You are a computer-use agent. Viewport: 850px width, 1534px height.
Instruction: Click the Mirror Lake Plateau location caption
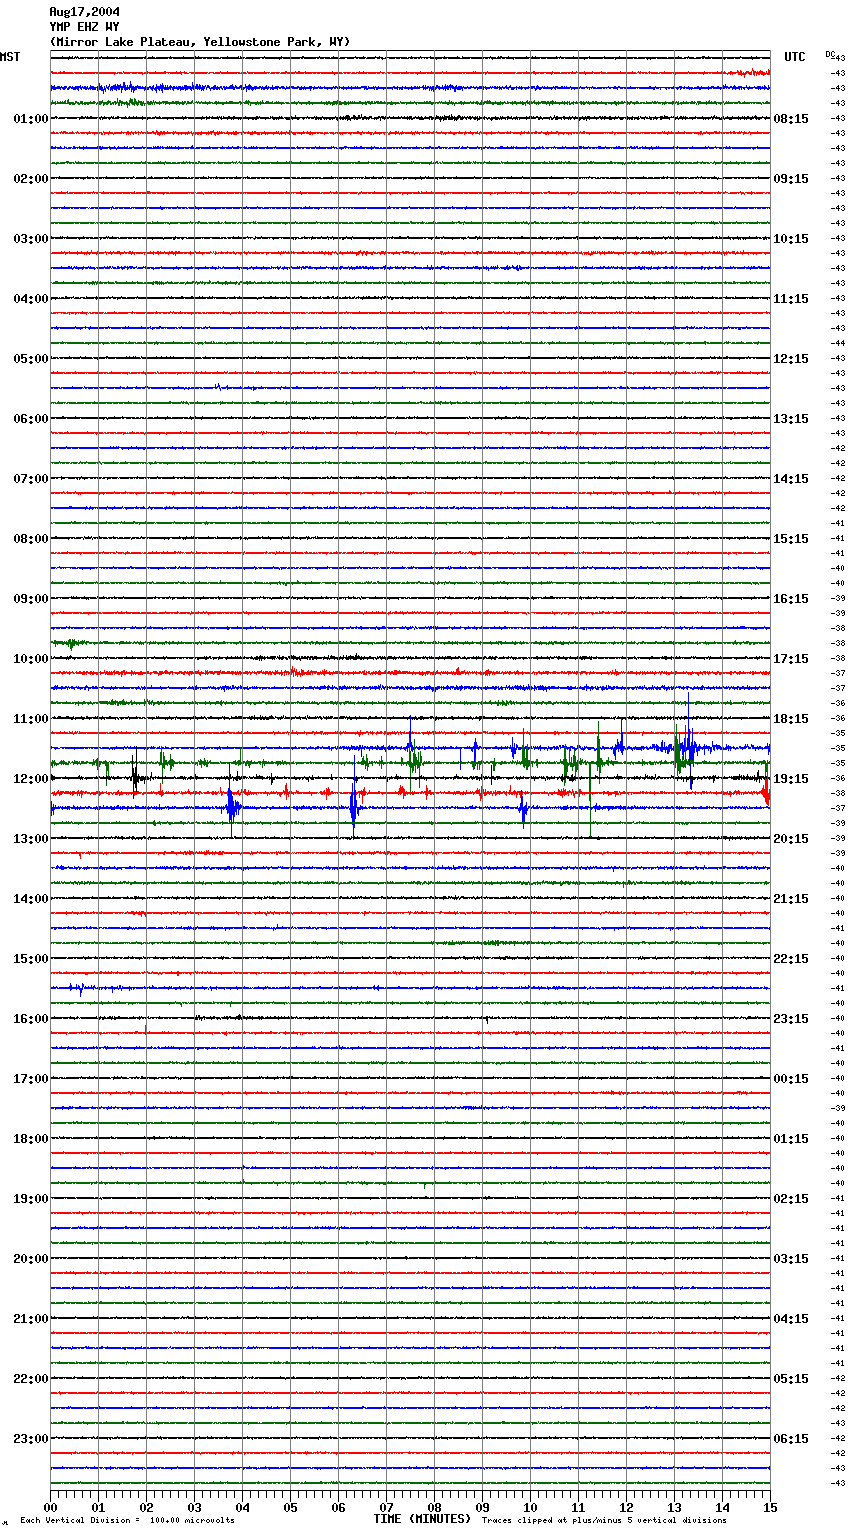coord(200,42)
